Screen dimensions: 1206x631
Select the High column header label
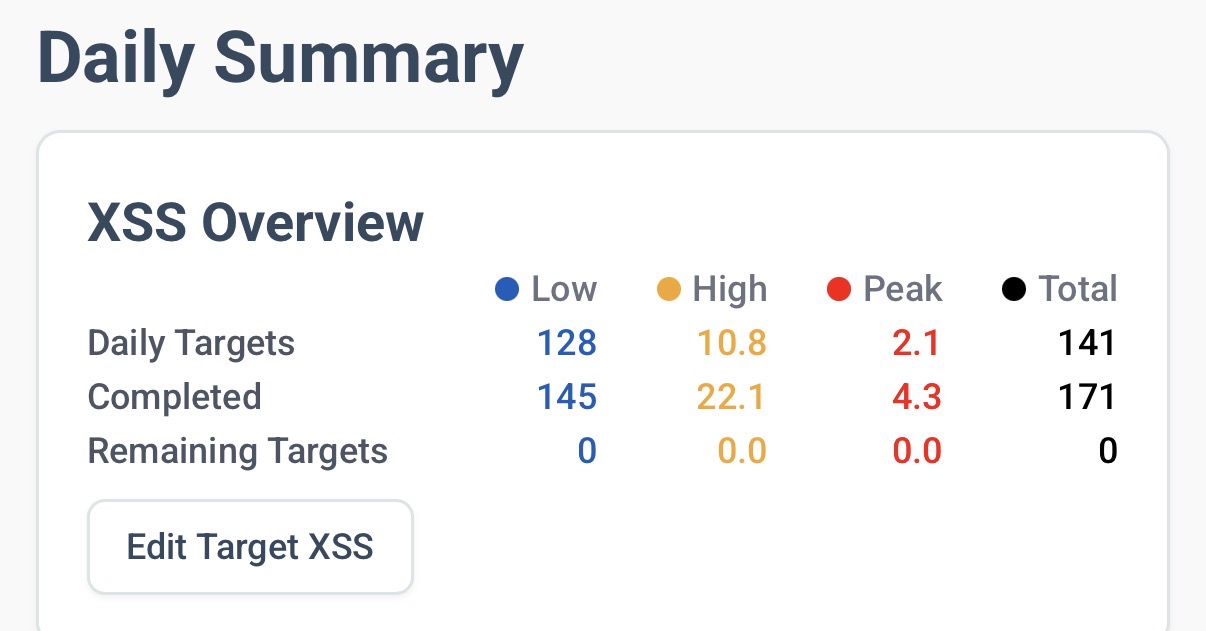coord(730,290)
